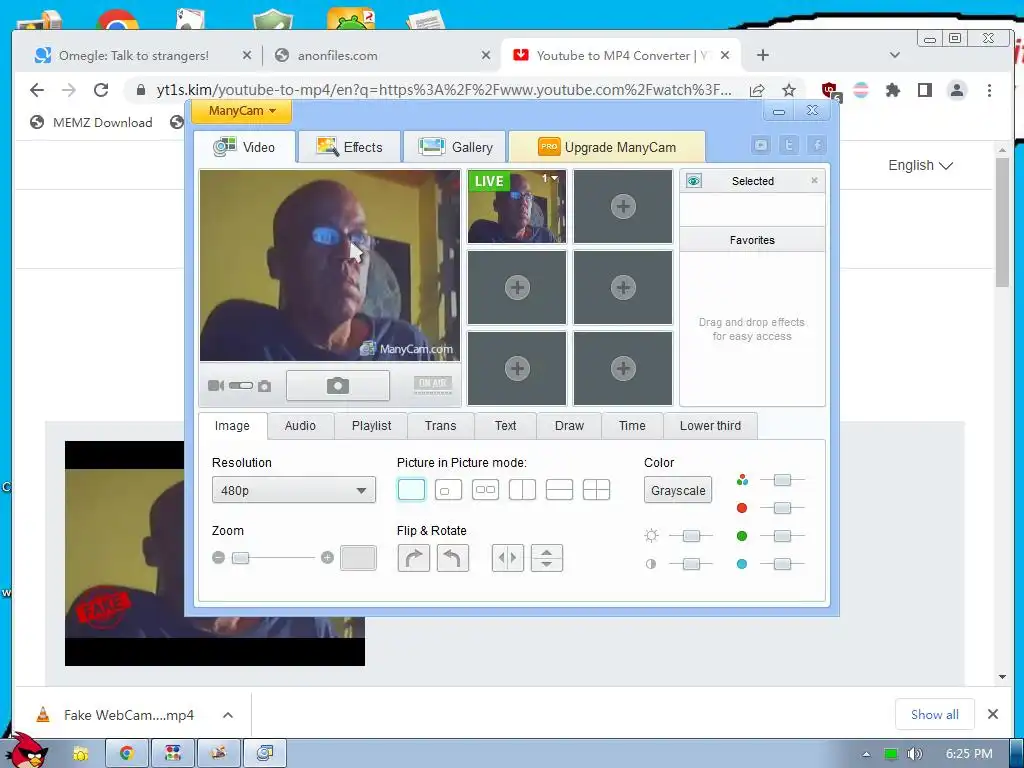Open a new Chrome tab
The image size is (1024, 768).
tap(762, 56)
